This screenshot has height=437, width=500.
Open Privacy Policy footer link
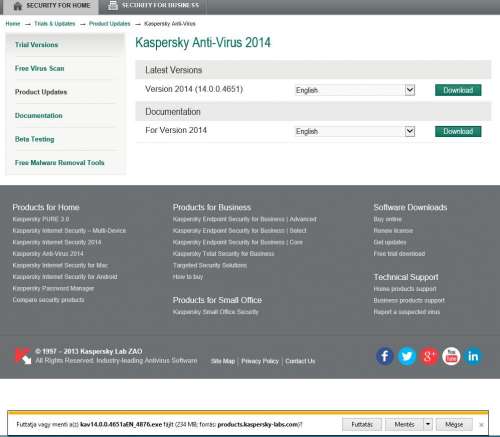pyautogui.click(x=260, y=361)
